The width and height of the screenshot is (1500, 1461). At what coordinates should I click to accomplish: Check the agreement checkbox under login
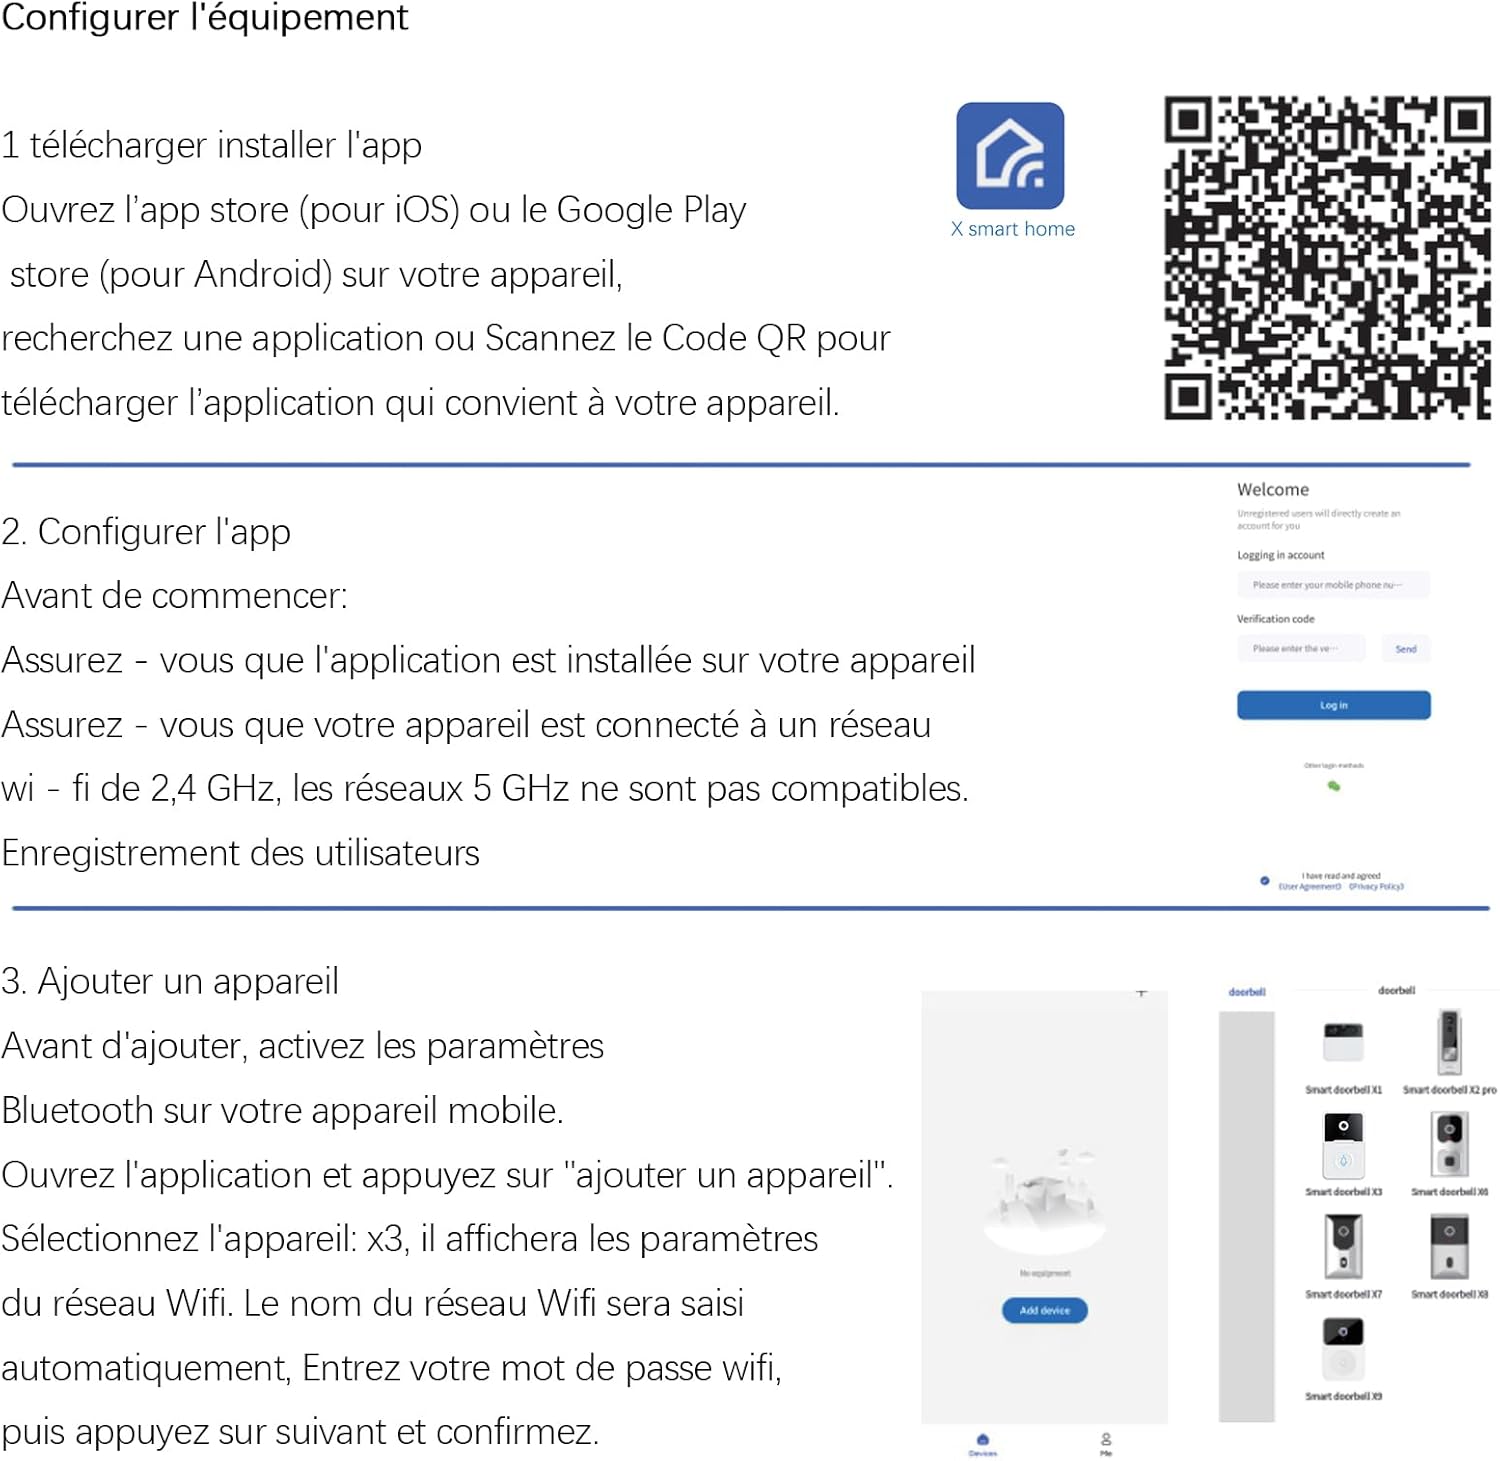pos(1264,881)
